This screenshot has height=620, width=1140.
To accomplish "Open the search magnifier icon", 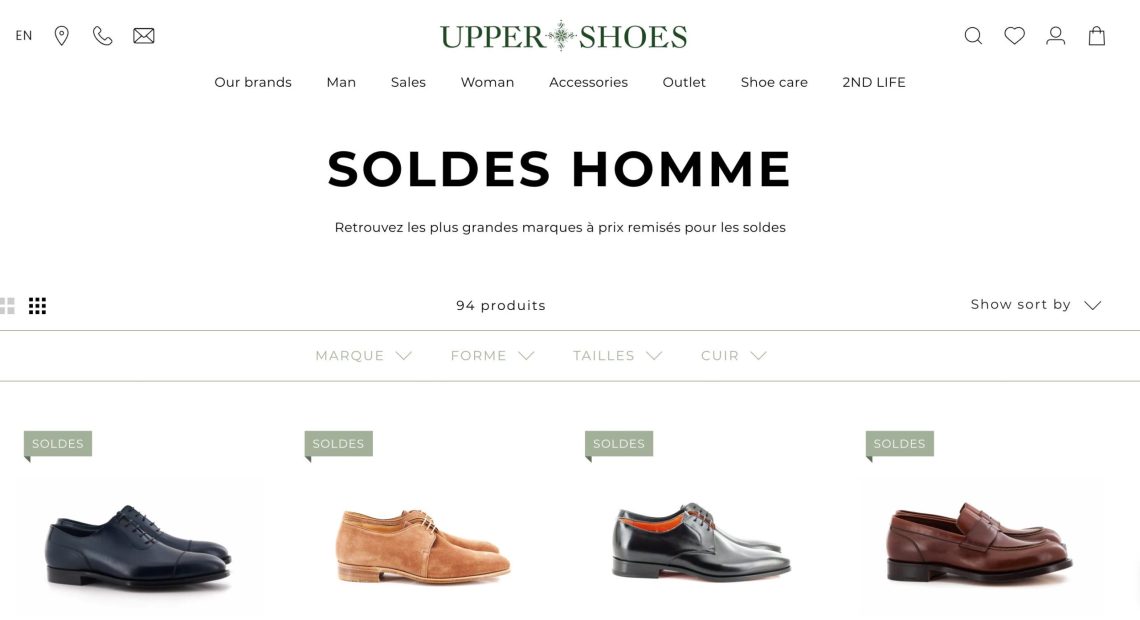I will click(974, 36).
